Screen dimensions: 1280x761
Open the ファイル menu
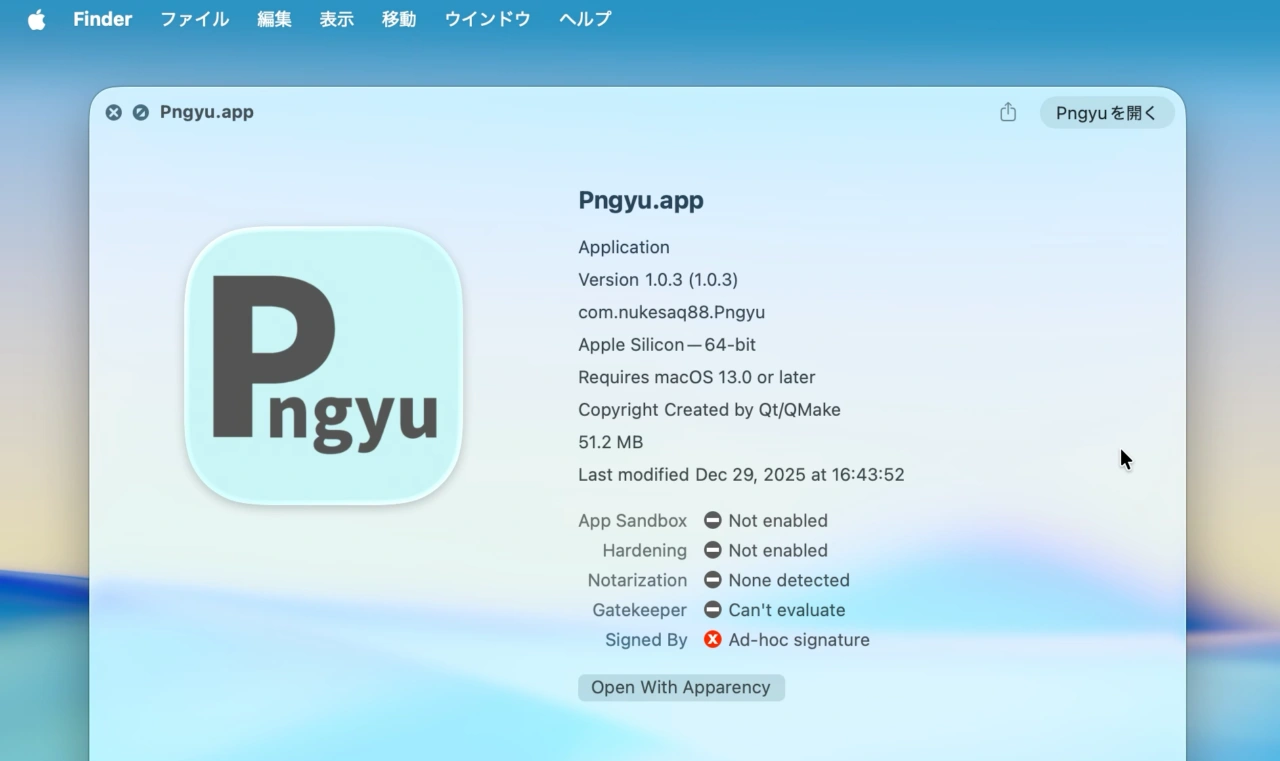click(193, 18)
